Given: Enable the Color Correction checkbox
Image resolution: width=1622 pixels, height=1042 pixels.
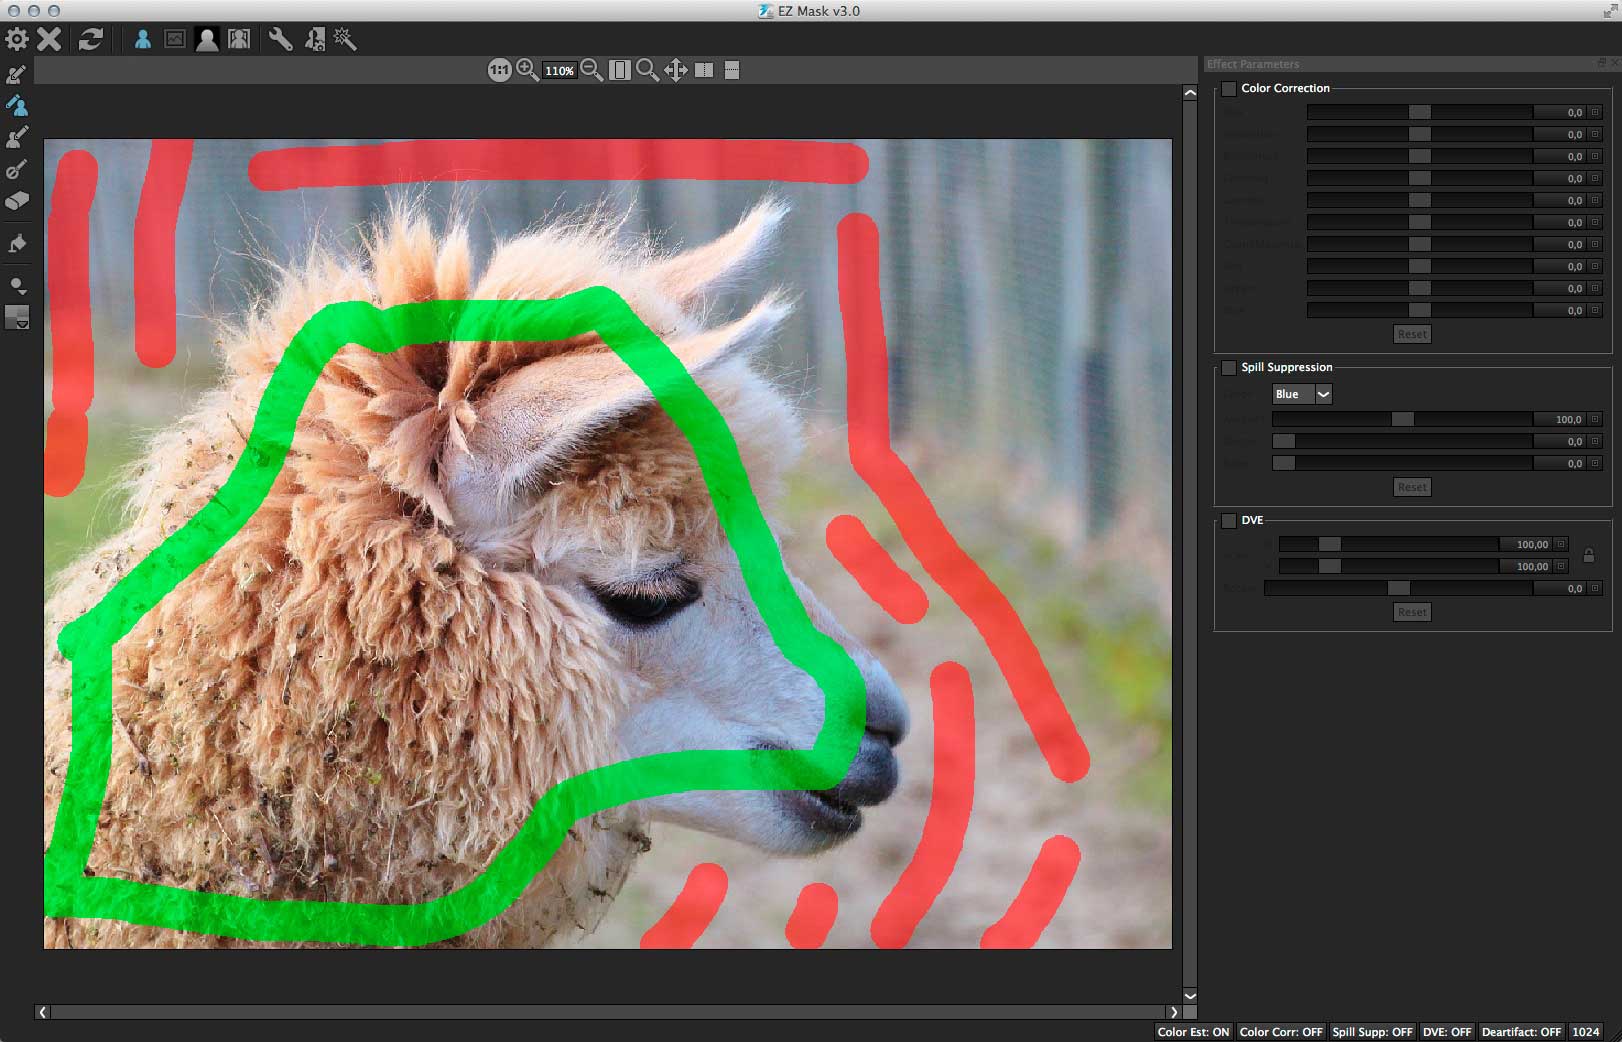Looking at the screenshot, I should pos(1229,89).
